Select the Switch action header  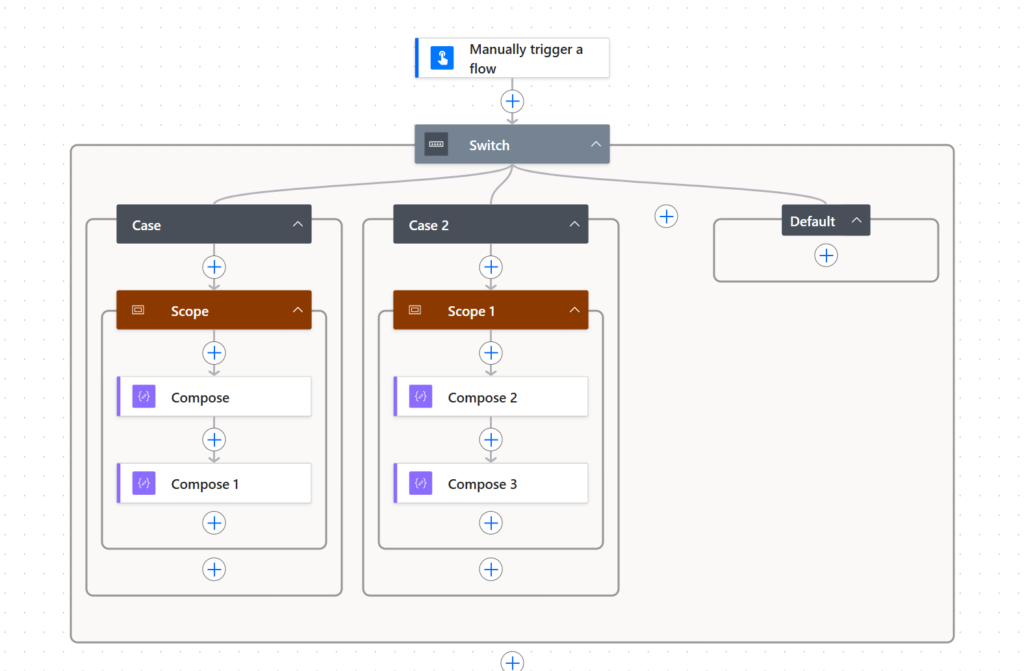[x=512, y=144]
